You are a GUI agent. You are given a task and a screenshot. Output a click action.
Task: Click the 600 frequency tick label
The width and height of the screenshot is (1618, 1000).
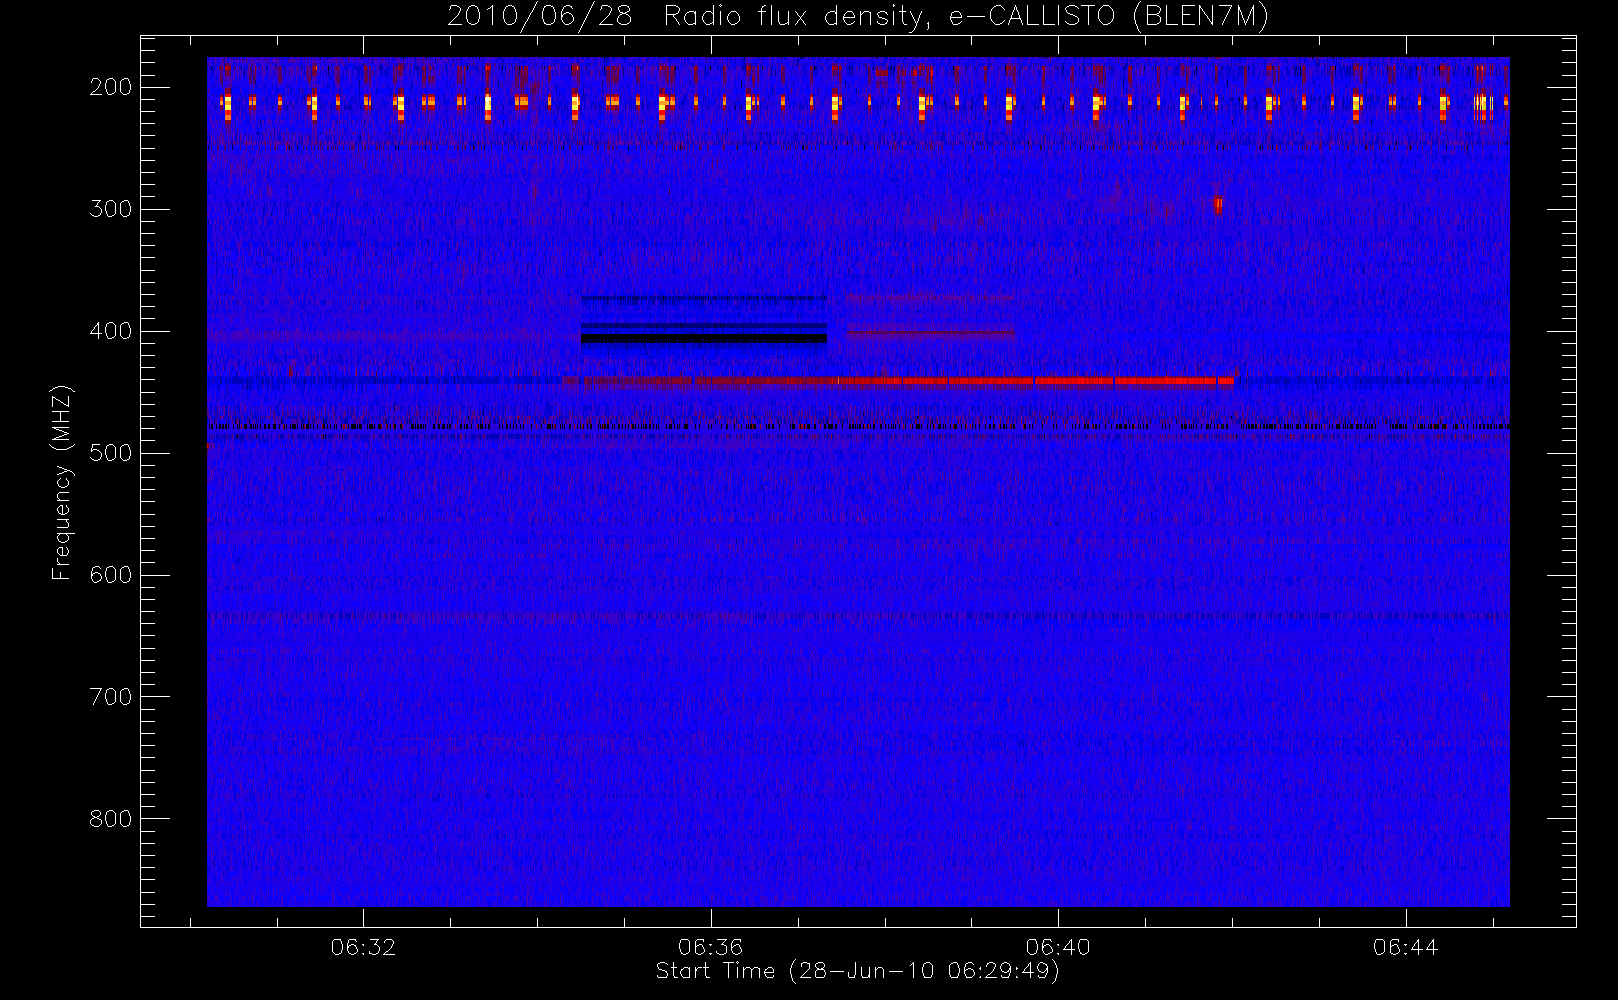[111, 575]
